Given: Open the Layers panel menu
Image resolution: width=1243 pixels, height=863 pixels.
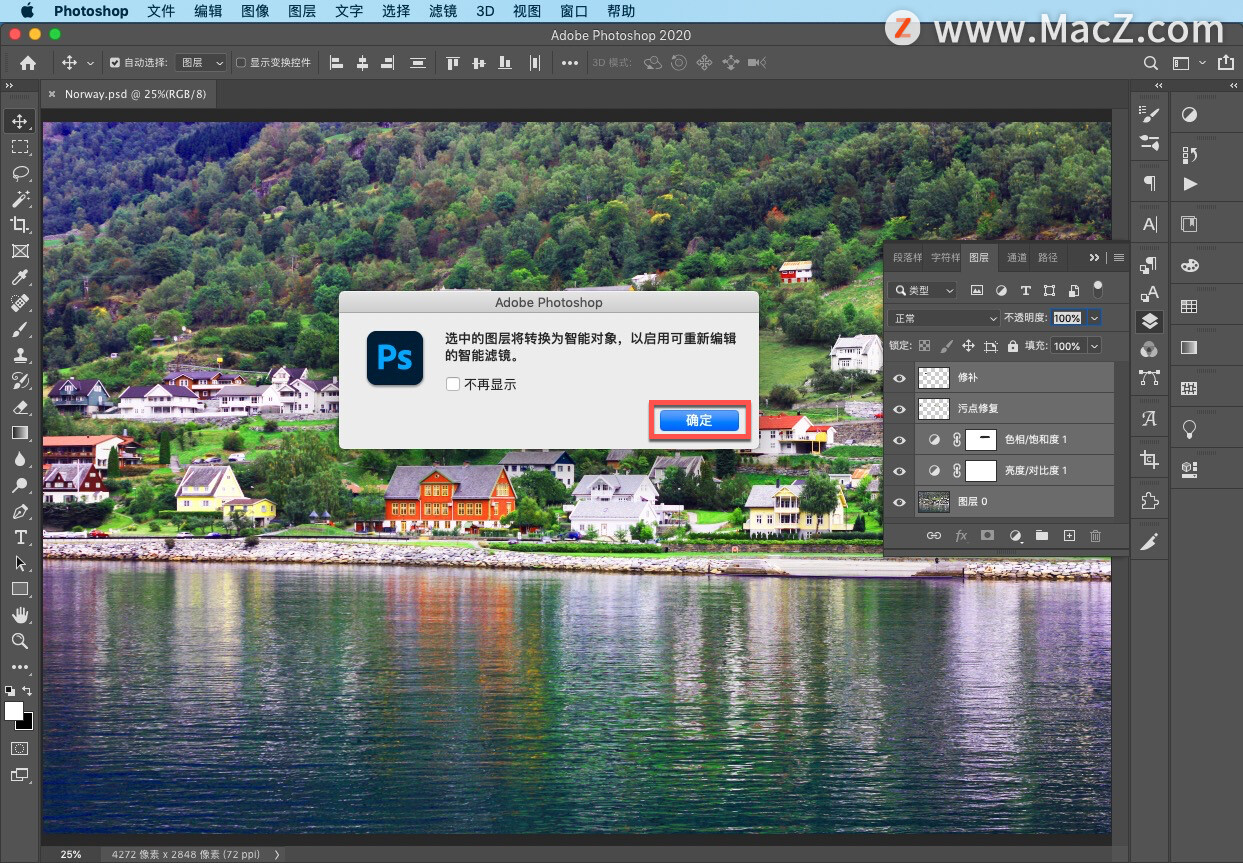Looking at the screenshot, I should (x=1119, y=258).
